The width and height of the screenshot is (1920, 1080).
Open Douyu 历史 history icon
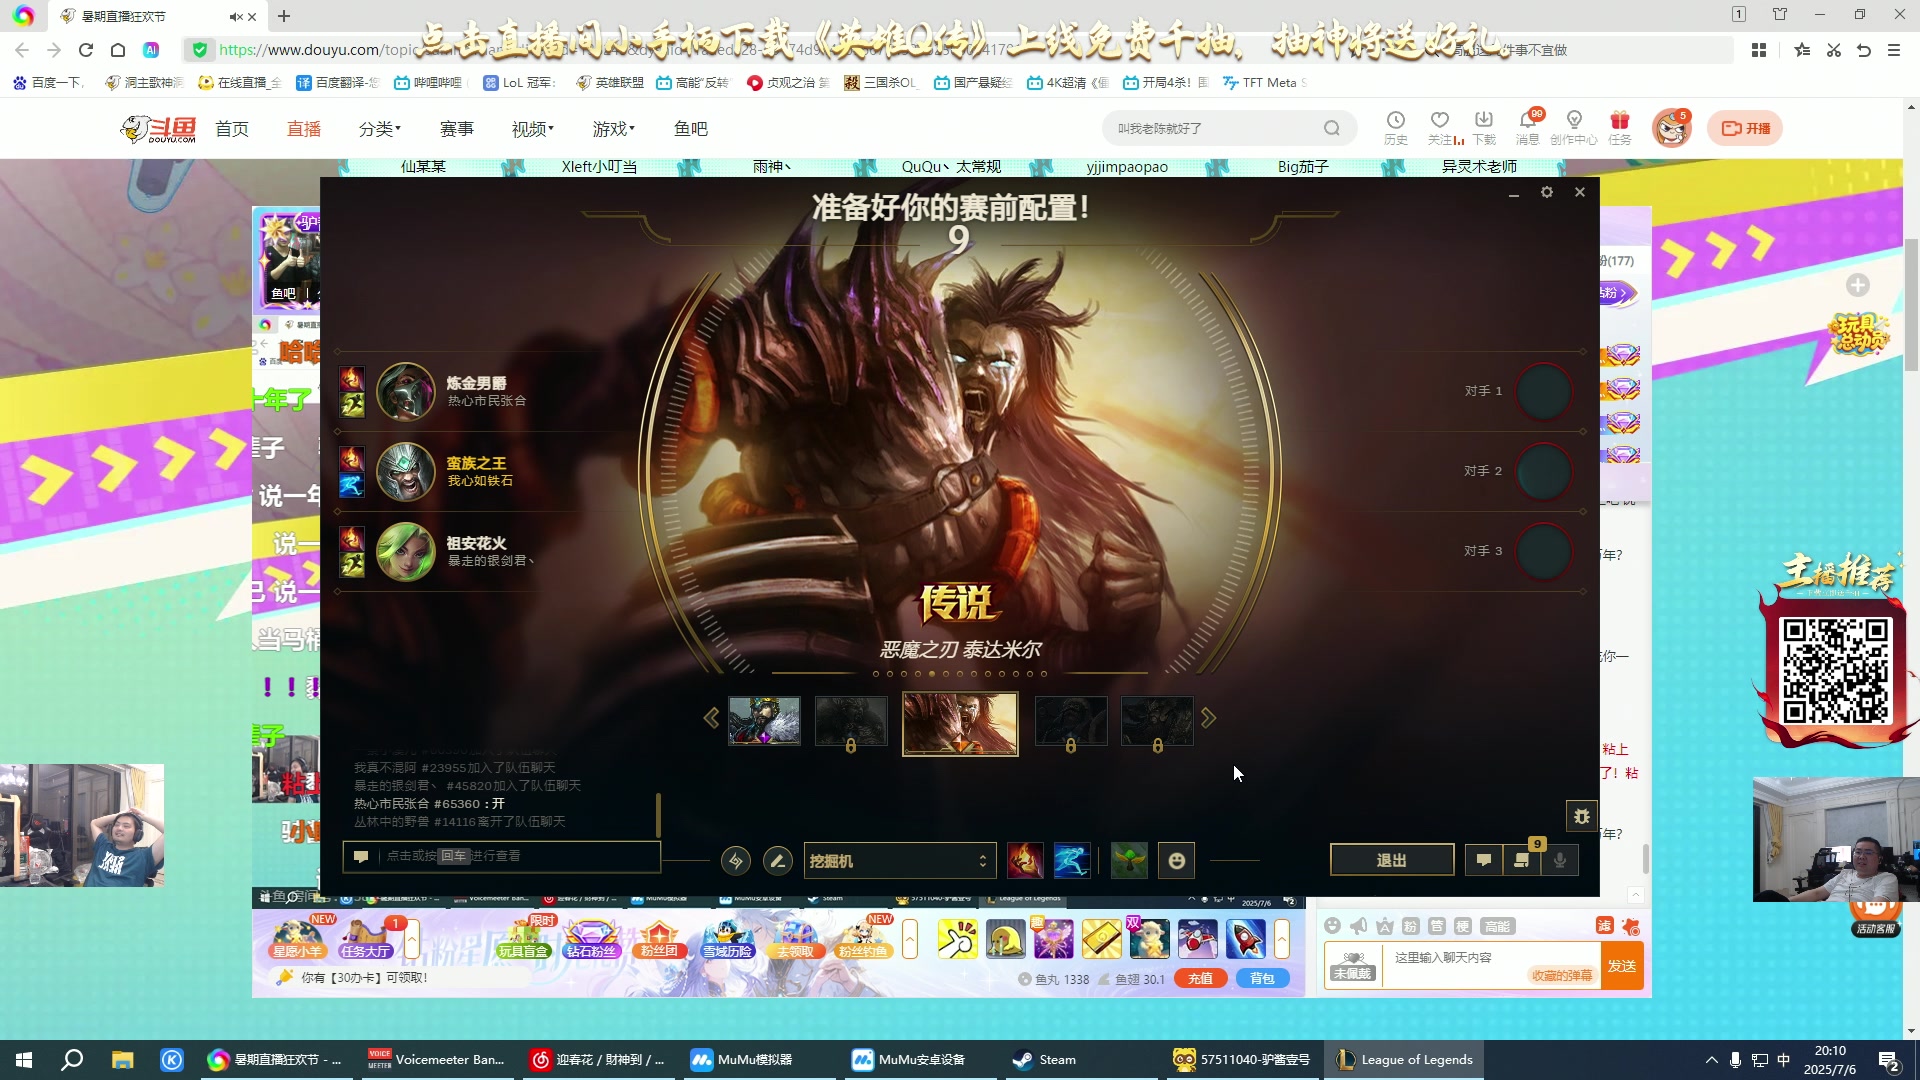tap(1396, 128)
